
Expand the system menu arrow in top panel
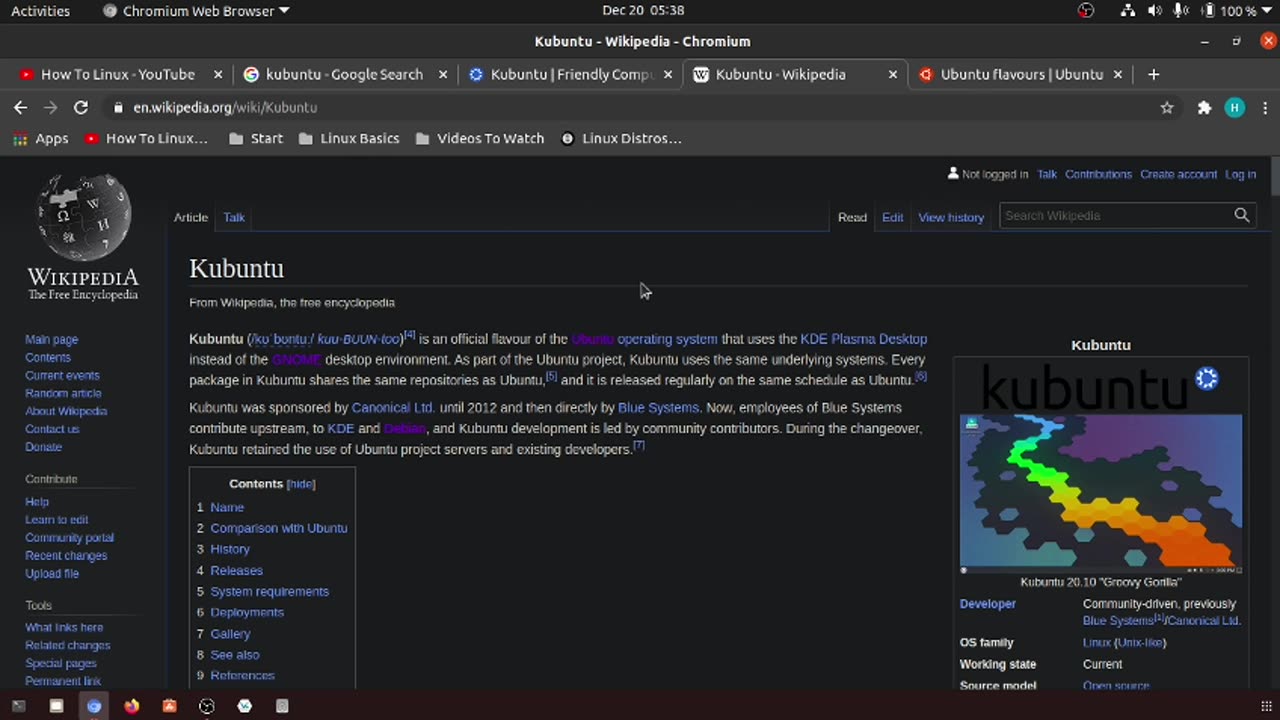[1265, 11]
